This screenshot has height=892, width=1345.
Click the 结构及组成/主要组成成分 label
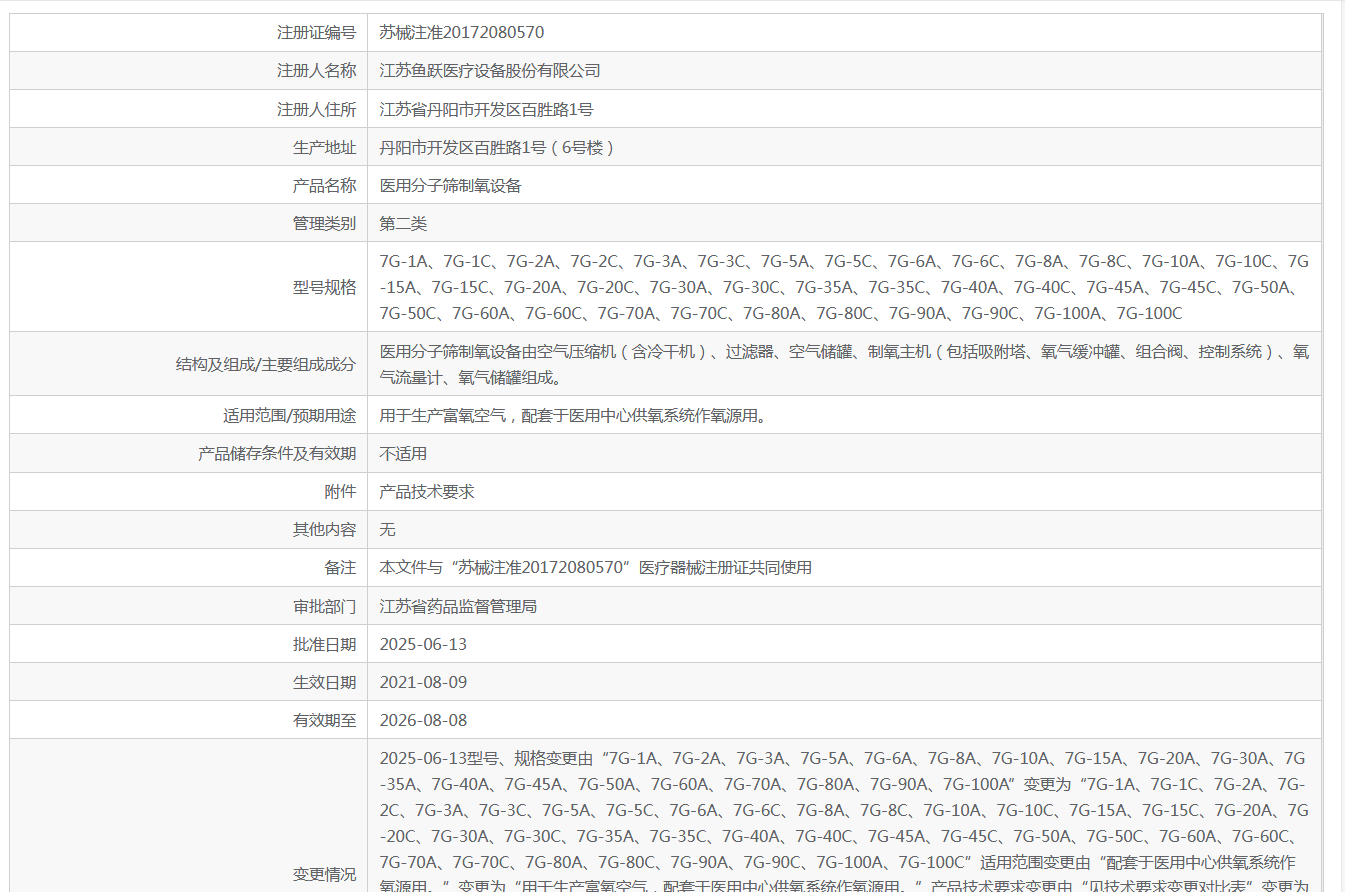pos(266,364)
